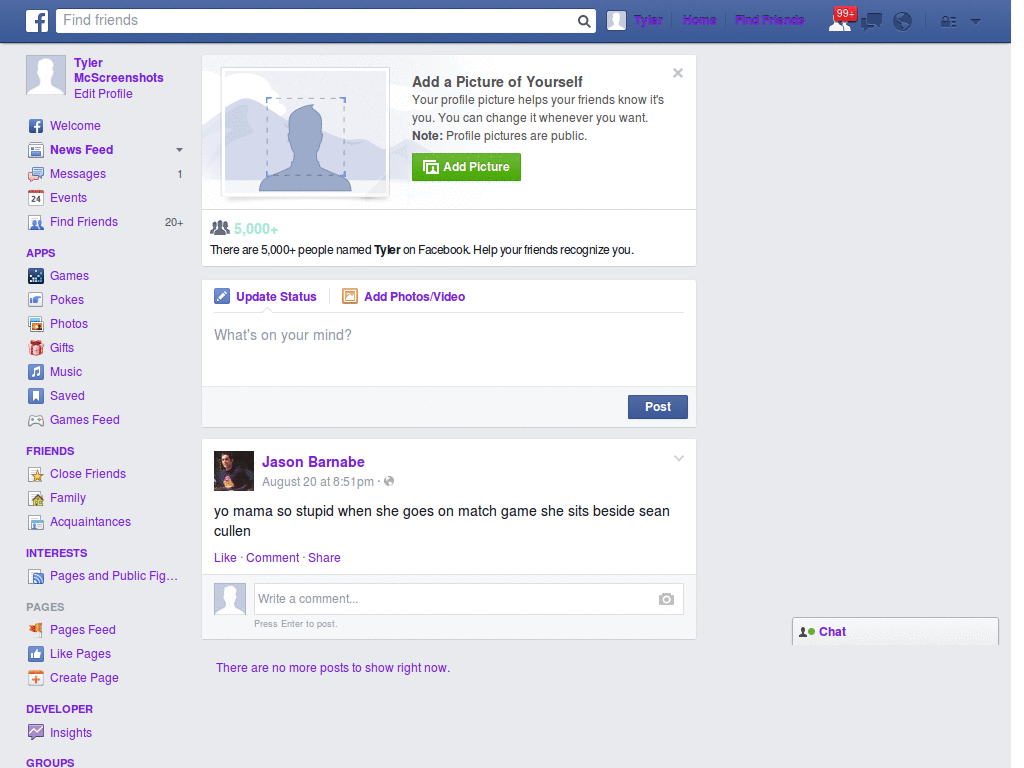1024x768 pixels.
Task: Open the Chat bar
Action: (x=895, y=632)
